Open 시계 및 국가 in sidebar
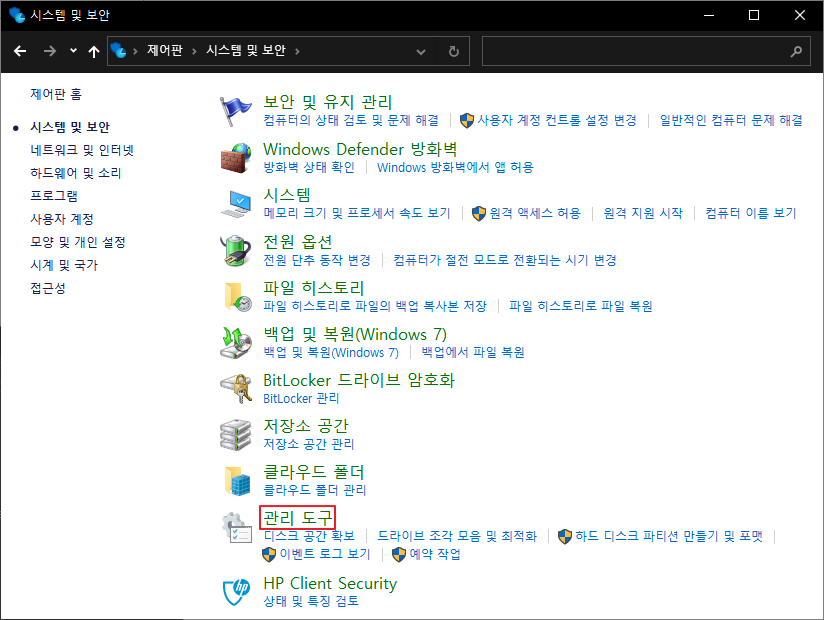This screenshot has width=824, height=620. click(x=64, y=265)
